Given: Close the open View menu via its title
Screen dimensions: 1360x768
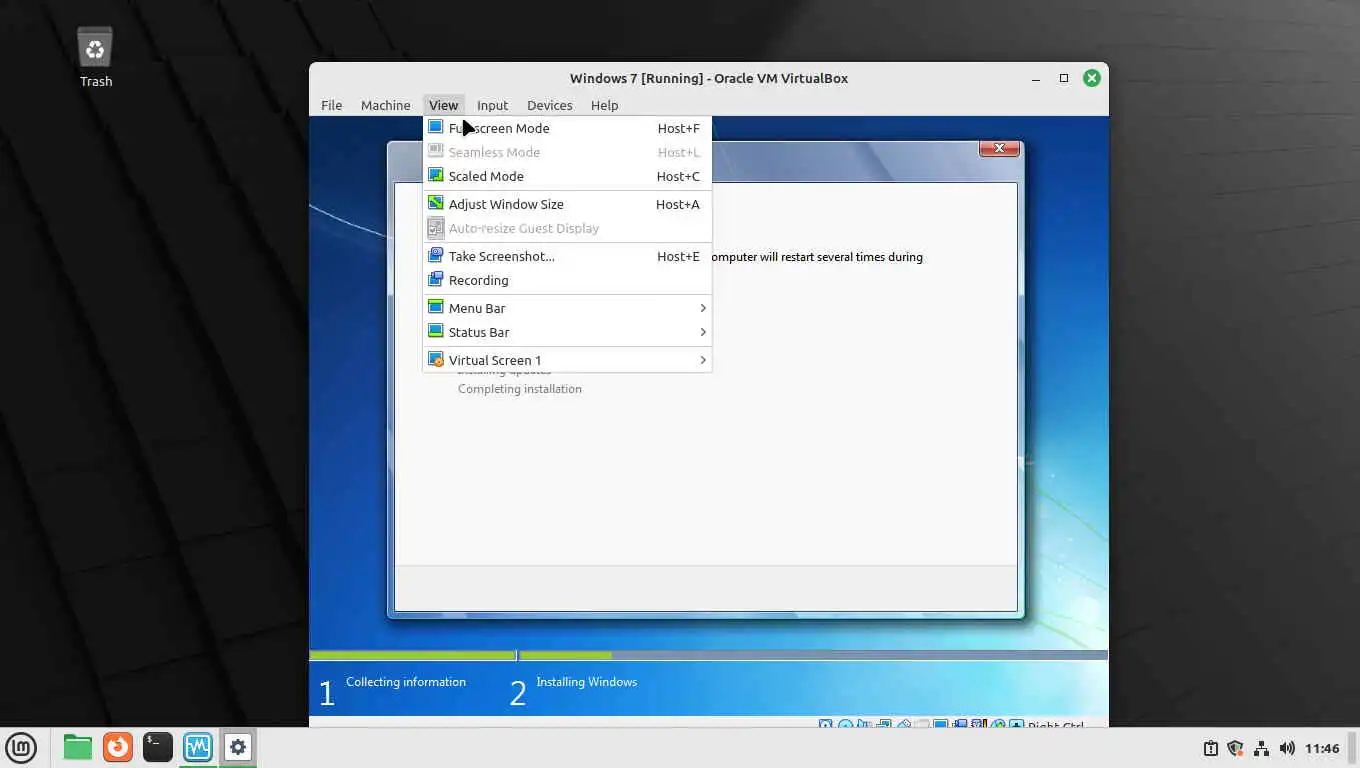Looking at the screenshot, I should pos(443,105).
